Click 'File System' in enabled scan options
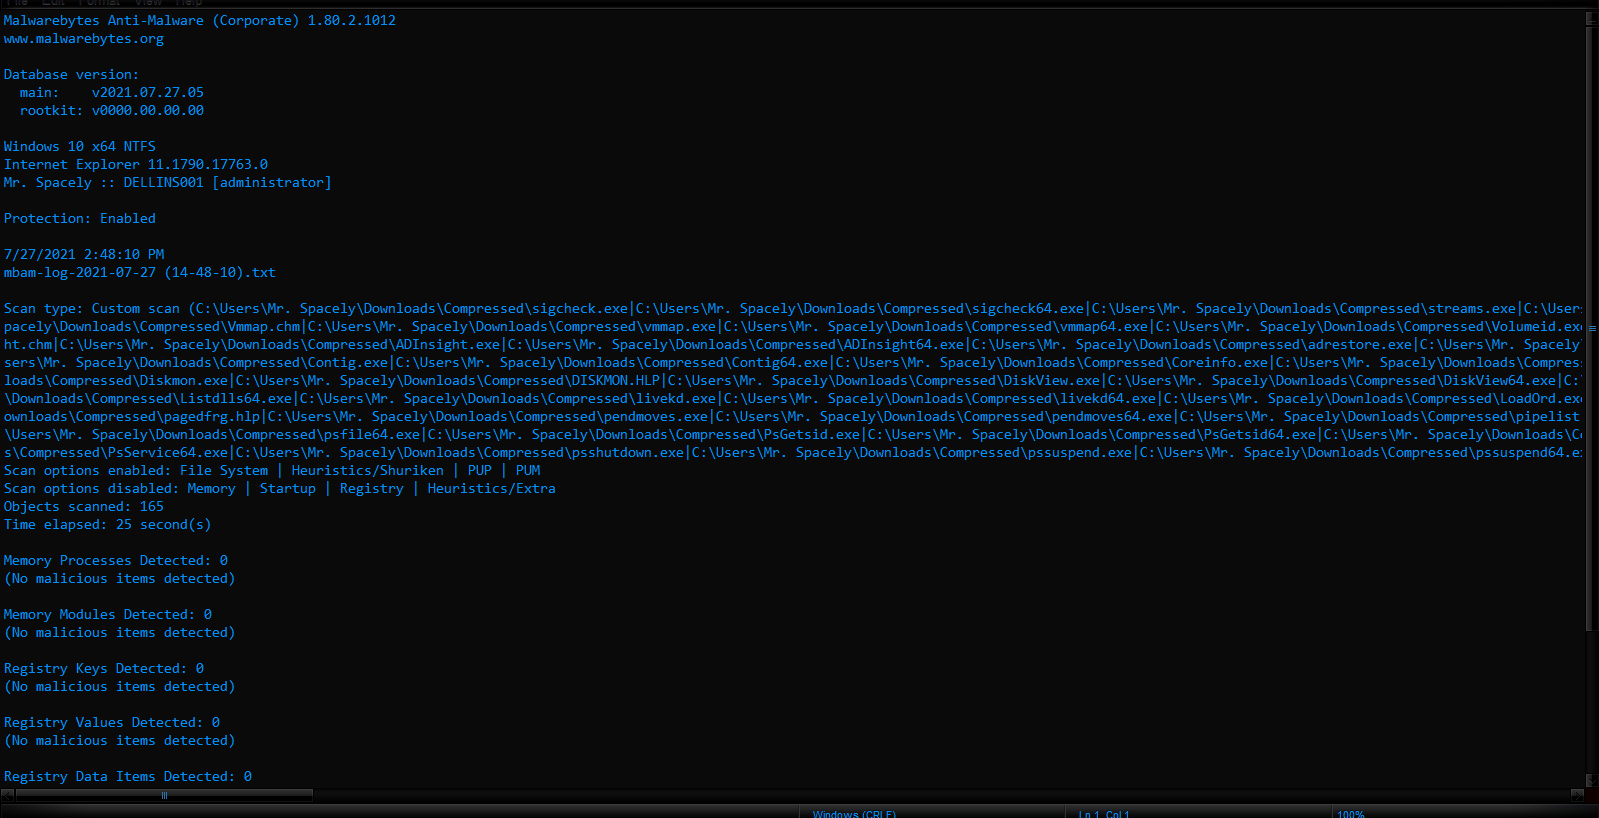This screenshot has height=818, width=1599. tap(224, 470)
